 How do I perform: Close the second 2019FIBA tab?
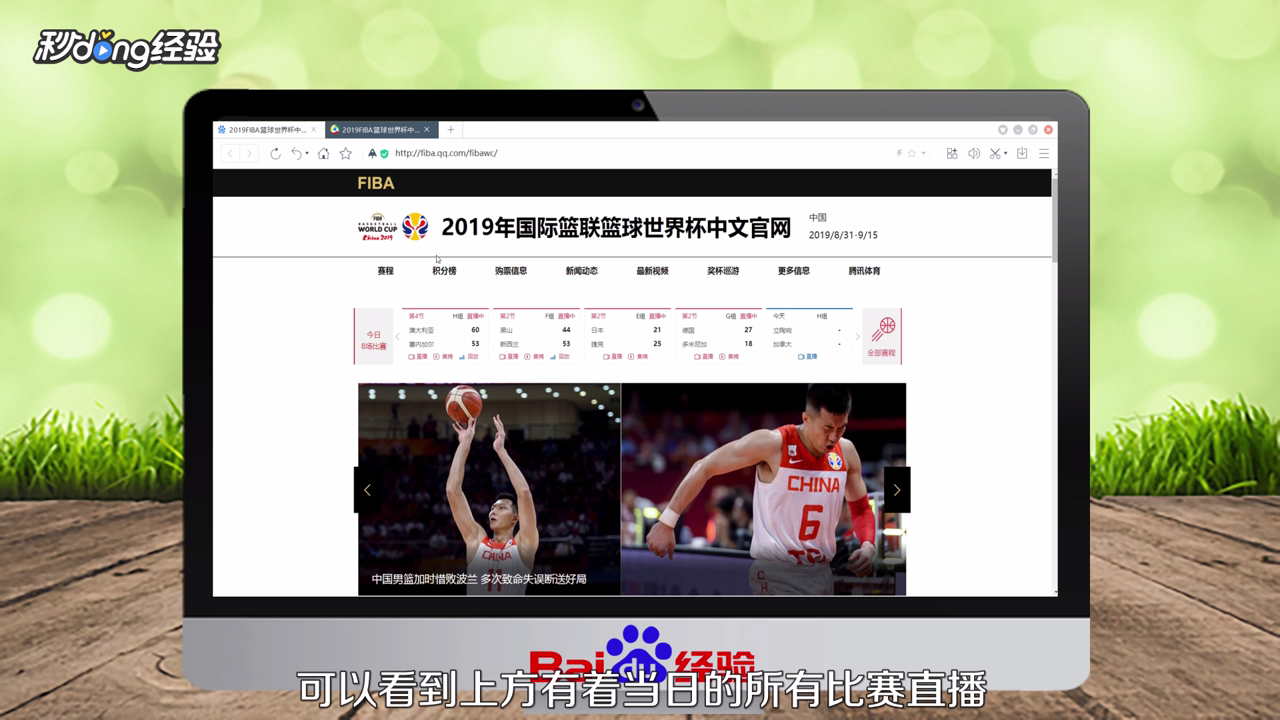point(427,130)
